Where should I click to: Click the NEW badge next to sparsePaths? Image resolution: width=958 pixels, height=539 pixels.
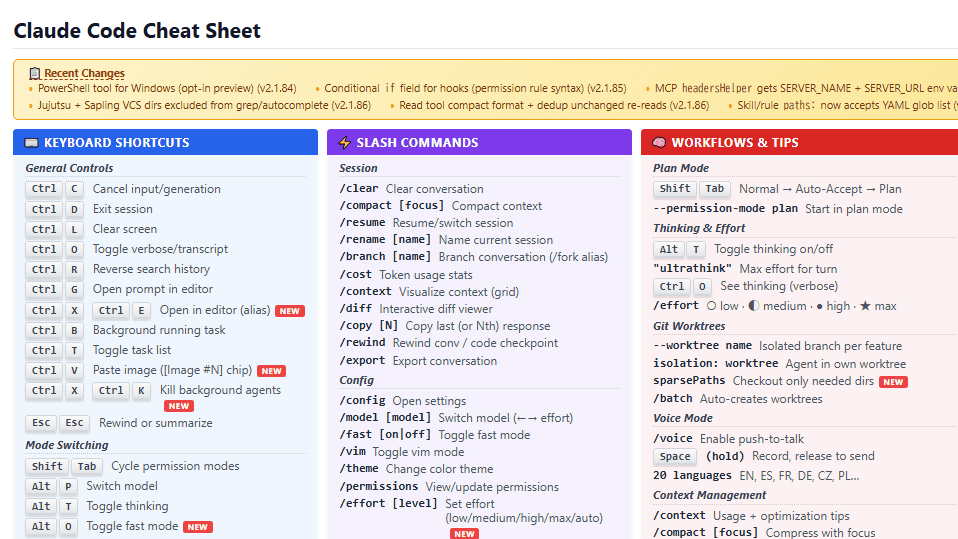893,382
